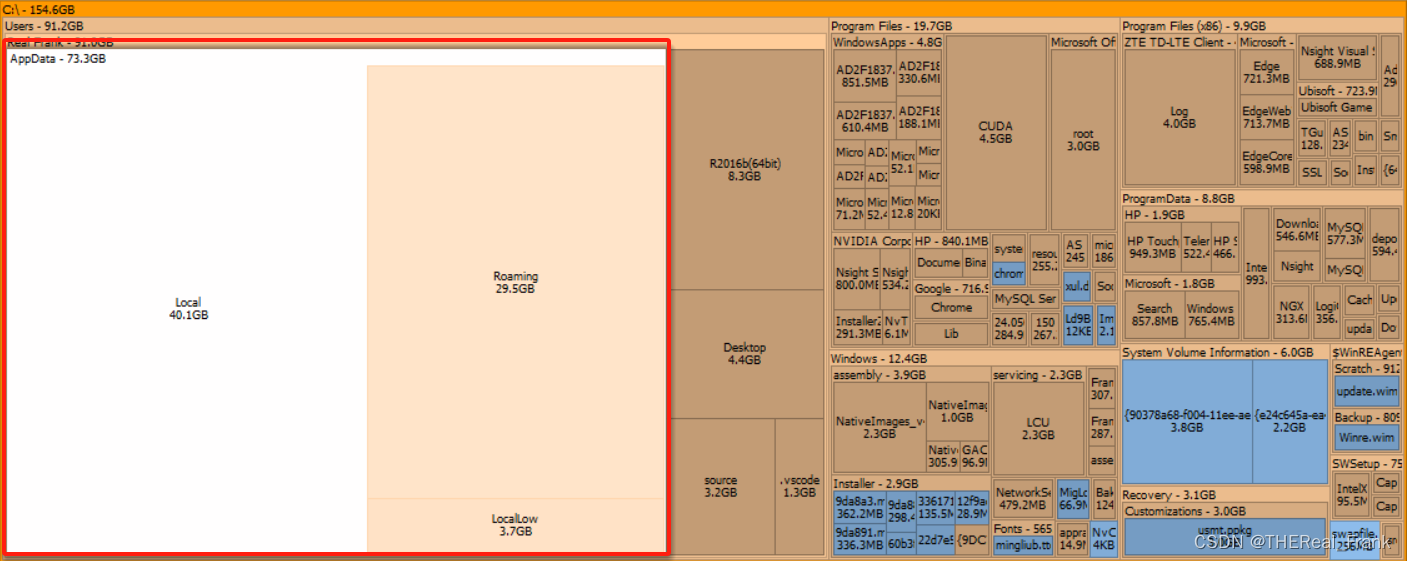This screenshot has height=561, width=1407.
Task: Click the AD2F1837 851.5MB block
Action: tap(864, 76)
